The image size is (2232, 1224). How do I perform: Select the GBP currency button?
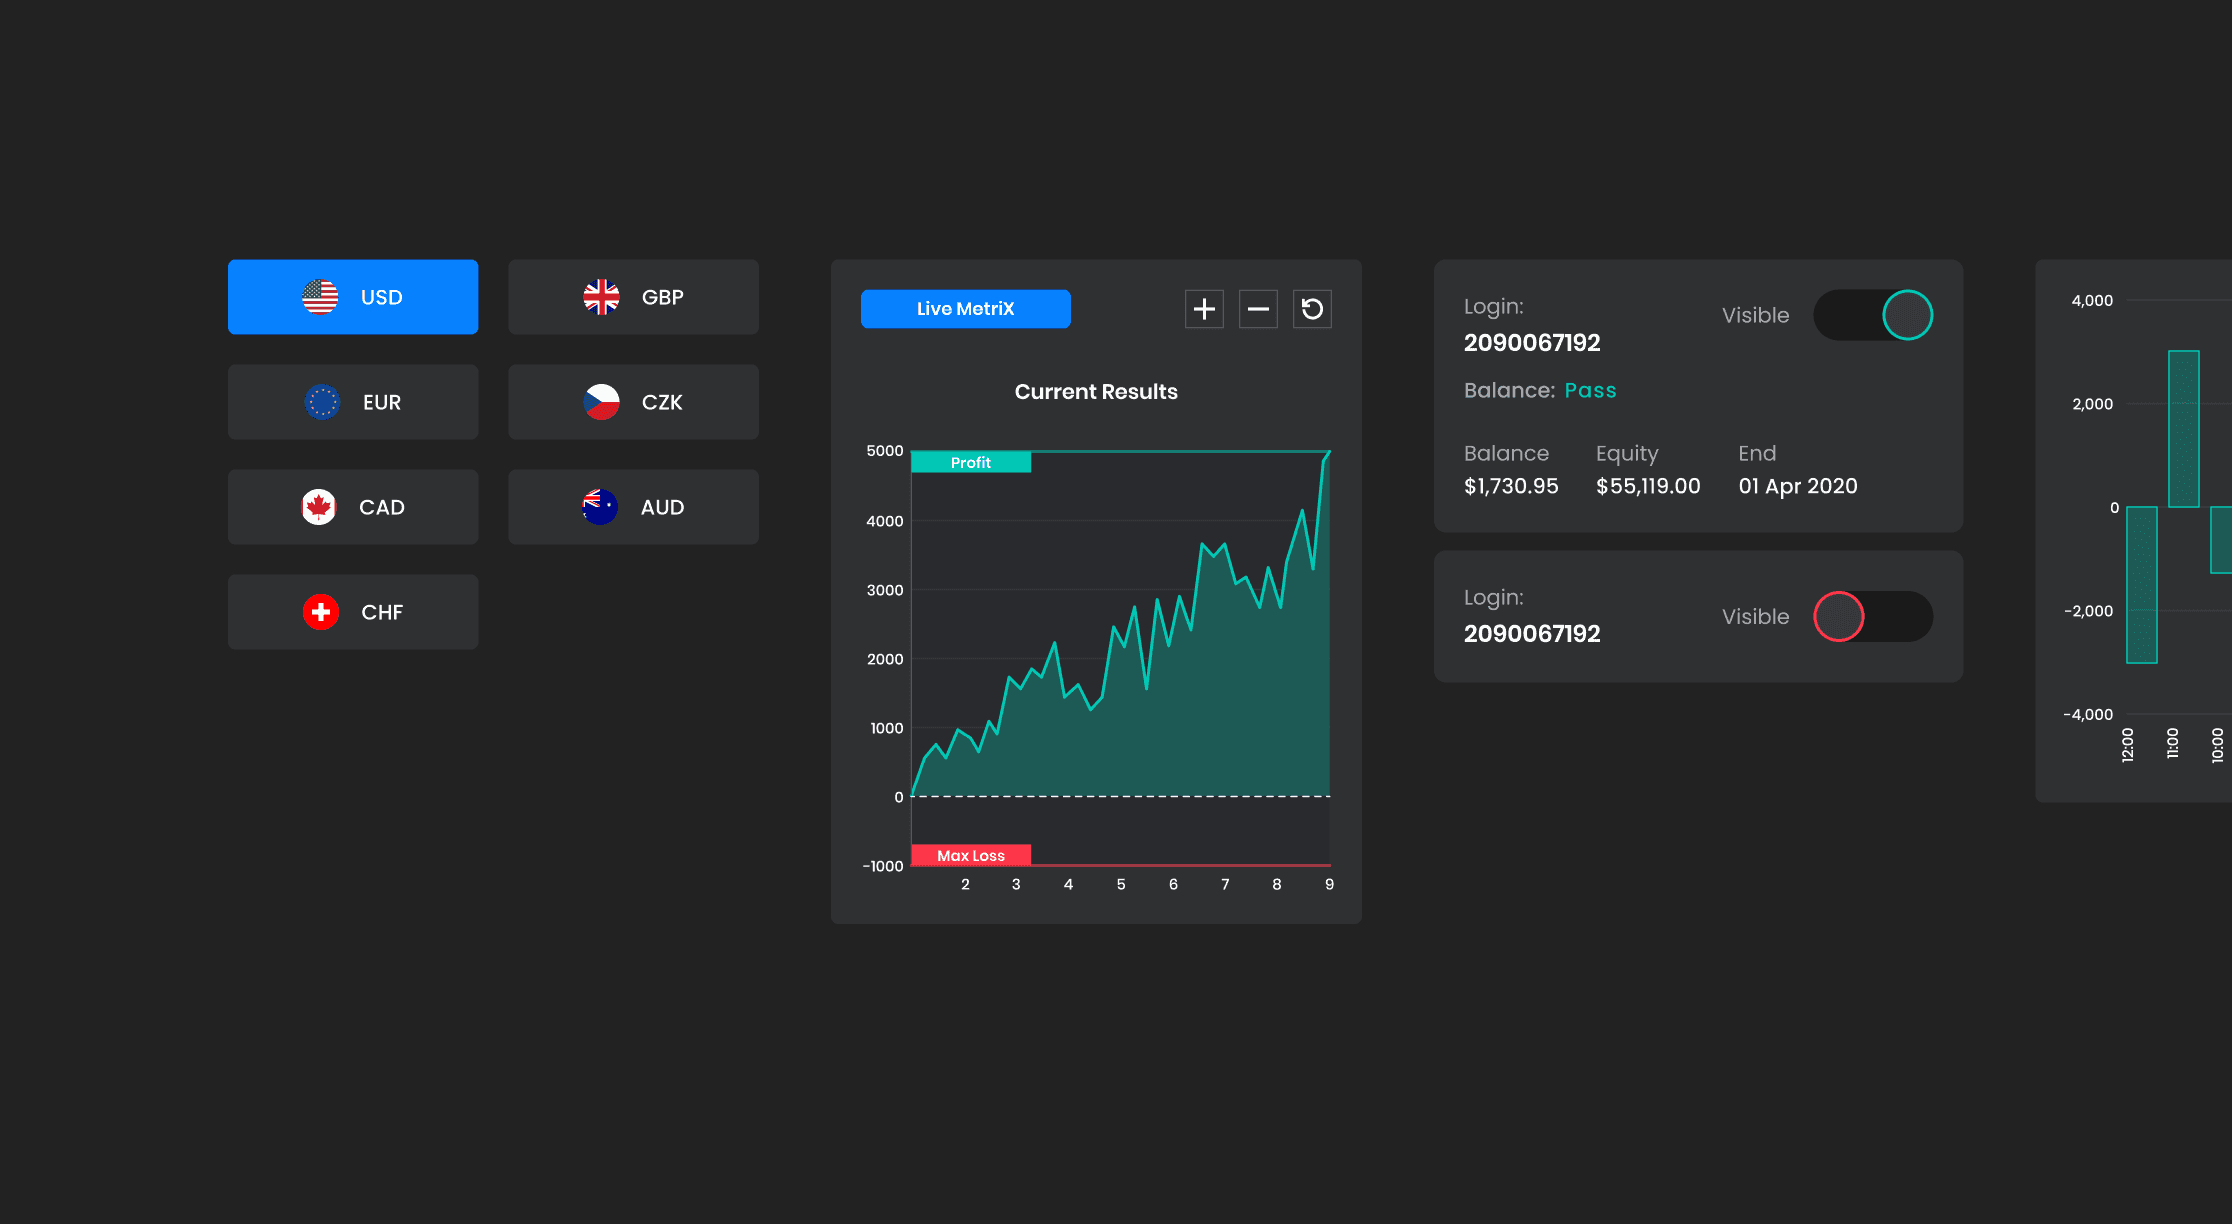(x=633, y=297)
